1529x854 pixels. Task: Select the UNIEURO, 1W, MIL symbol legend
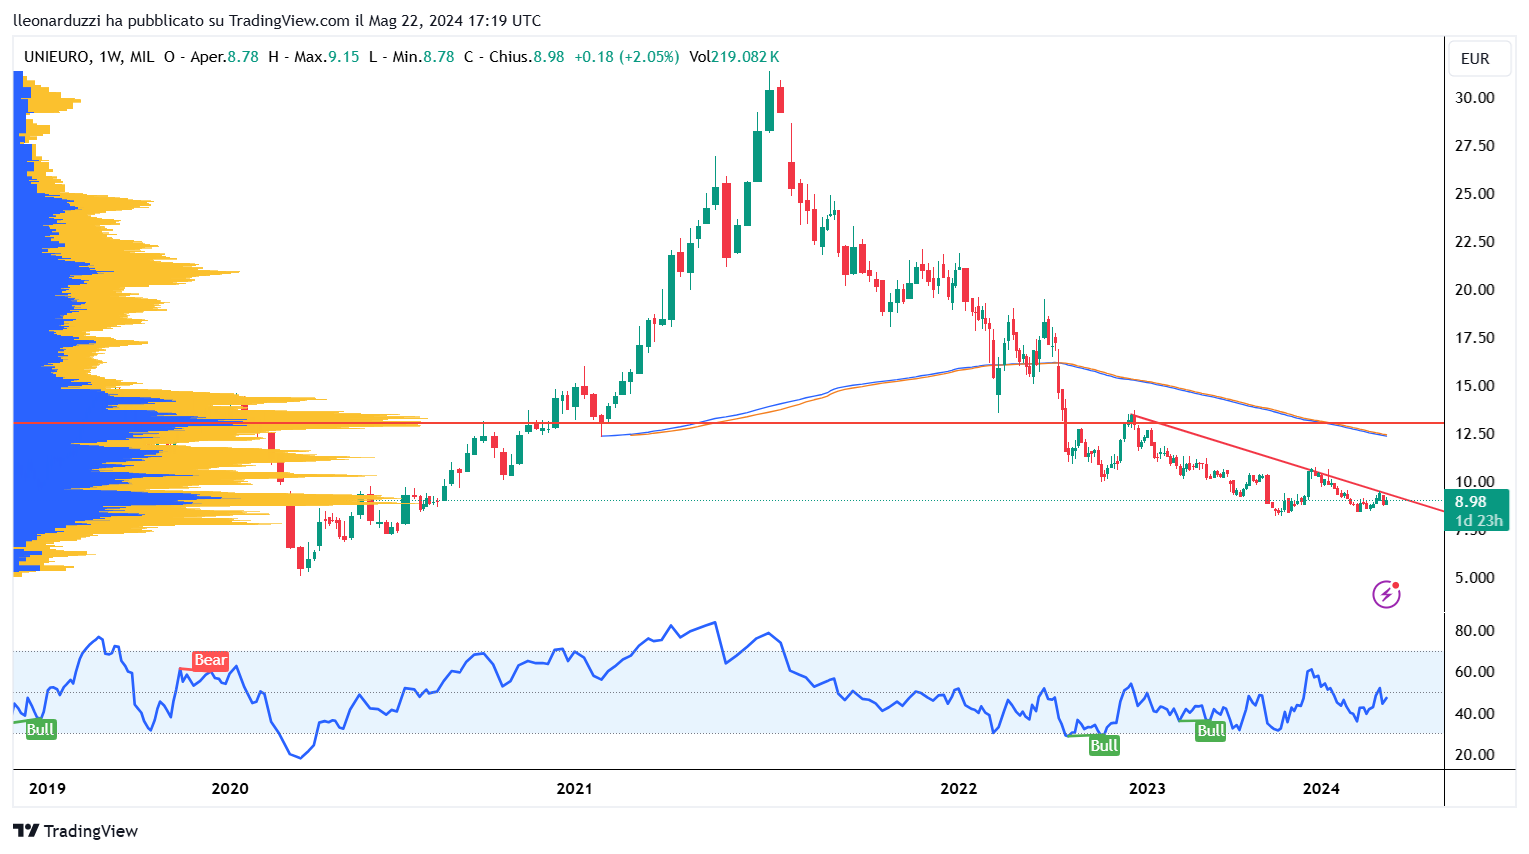[x=89, y=57]
